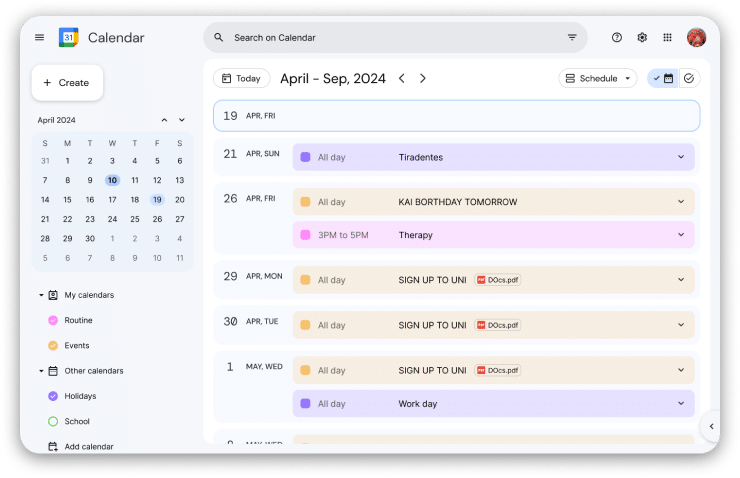Select April 10 in mini calendar
This screenshot has height=478, width=740.
tap(112, 180)
